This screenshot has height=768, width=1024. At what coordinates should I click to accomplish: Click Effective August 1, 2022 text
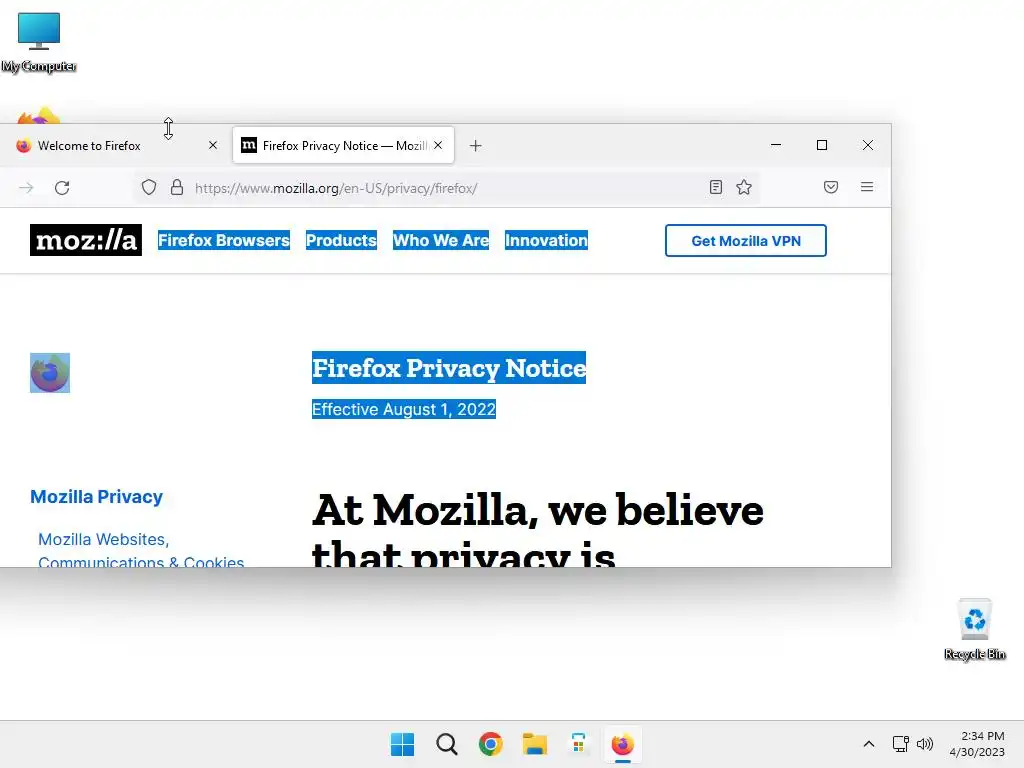tap(404, 409)
